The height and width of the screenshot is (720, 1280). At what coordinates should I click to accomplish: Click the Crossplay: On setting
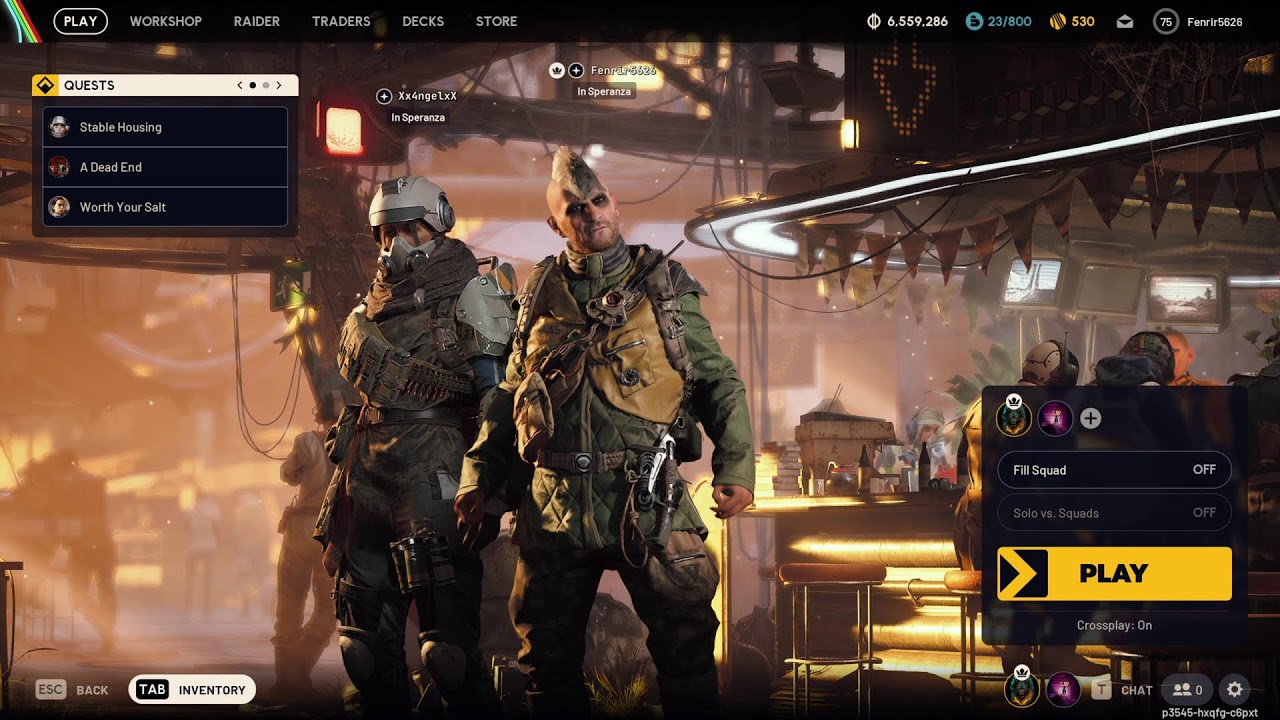(1114, 625)
